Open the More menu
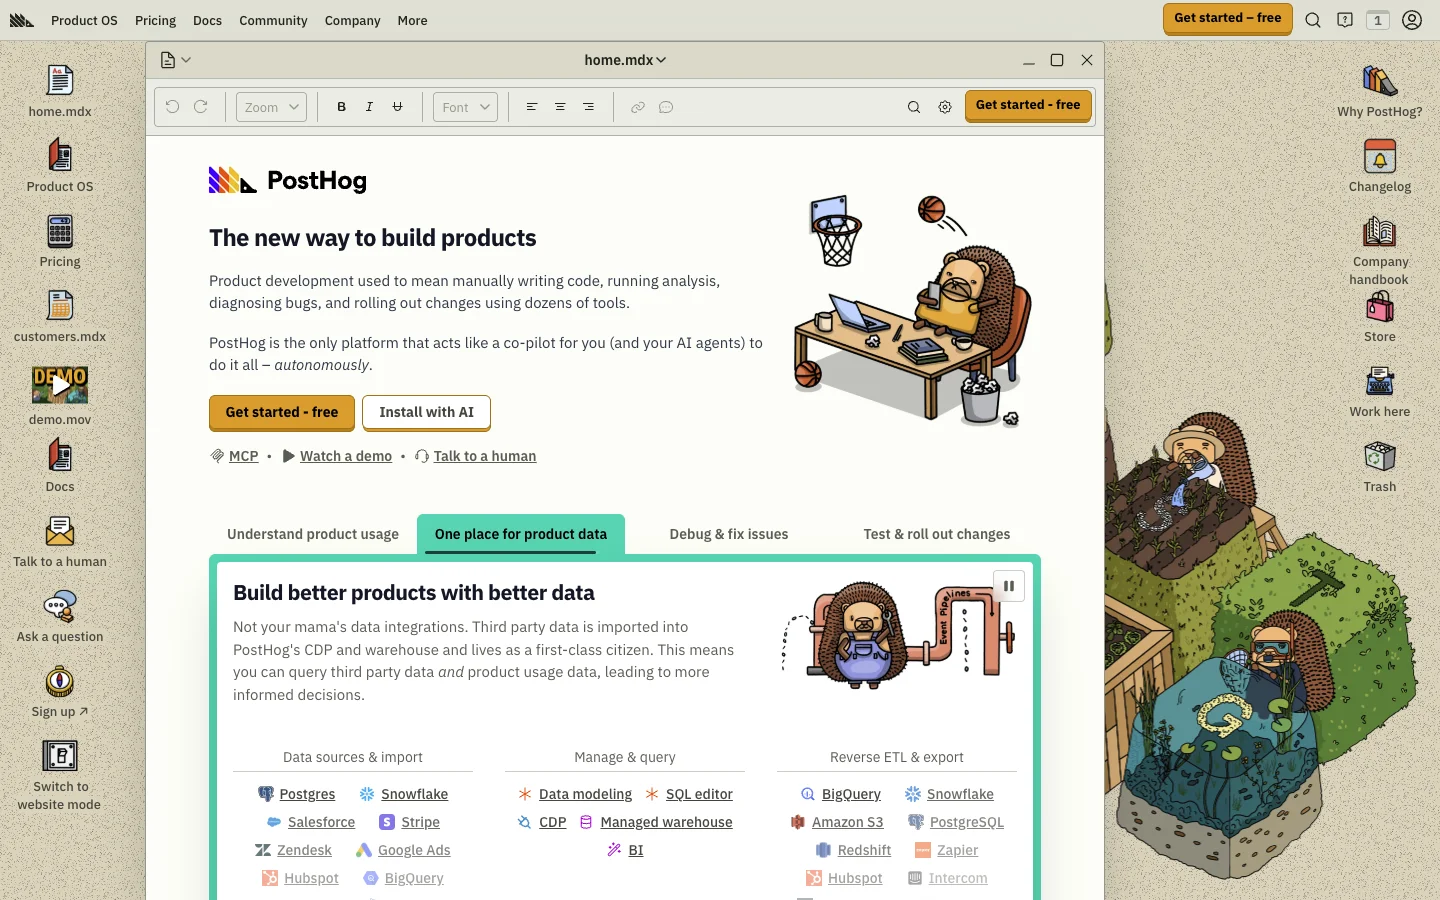 (412, 20)
